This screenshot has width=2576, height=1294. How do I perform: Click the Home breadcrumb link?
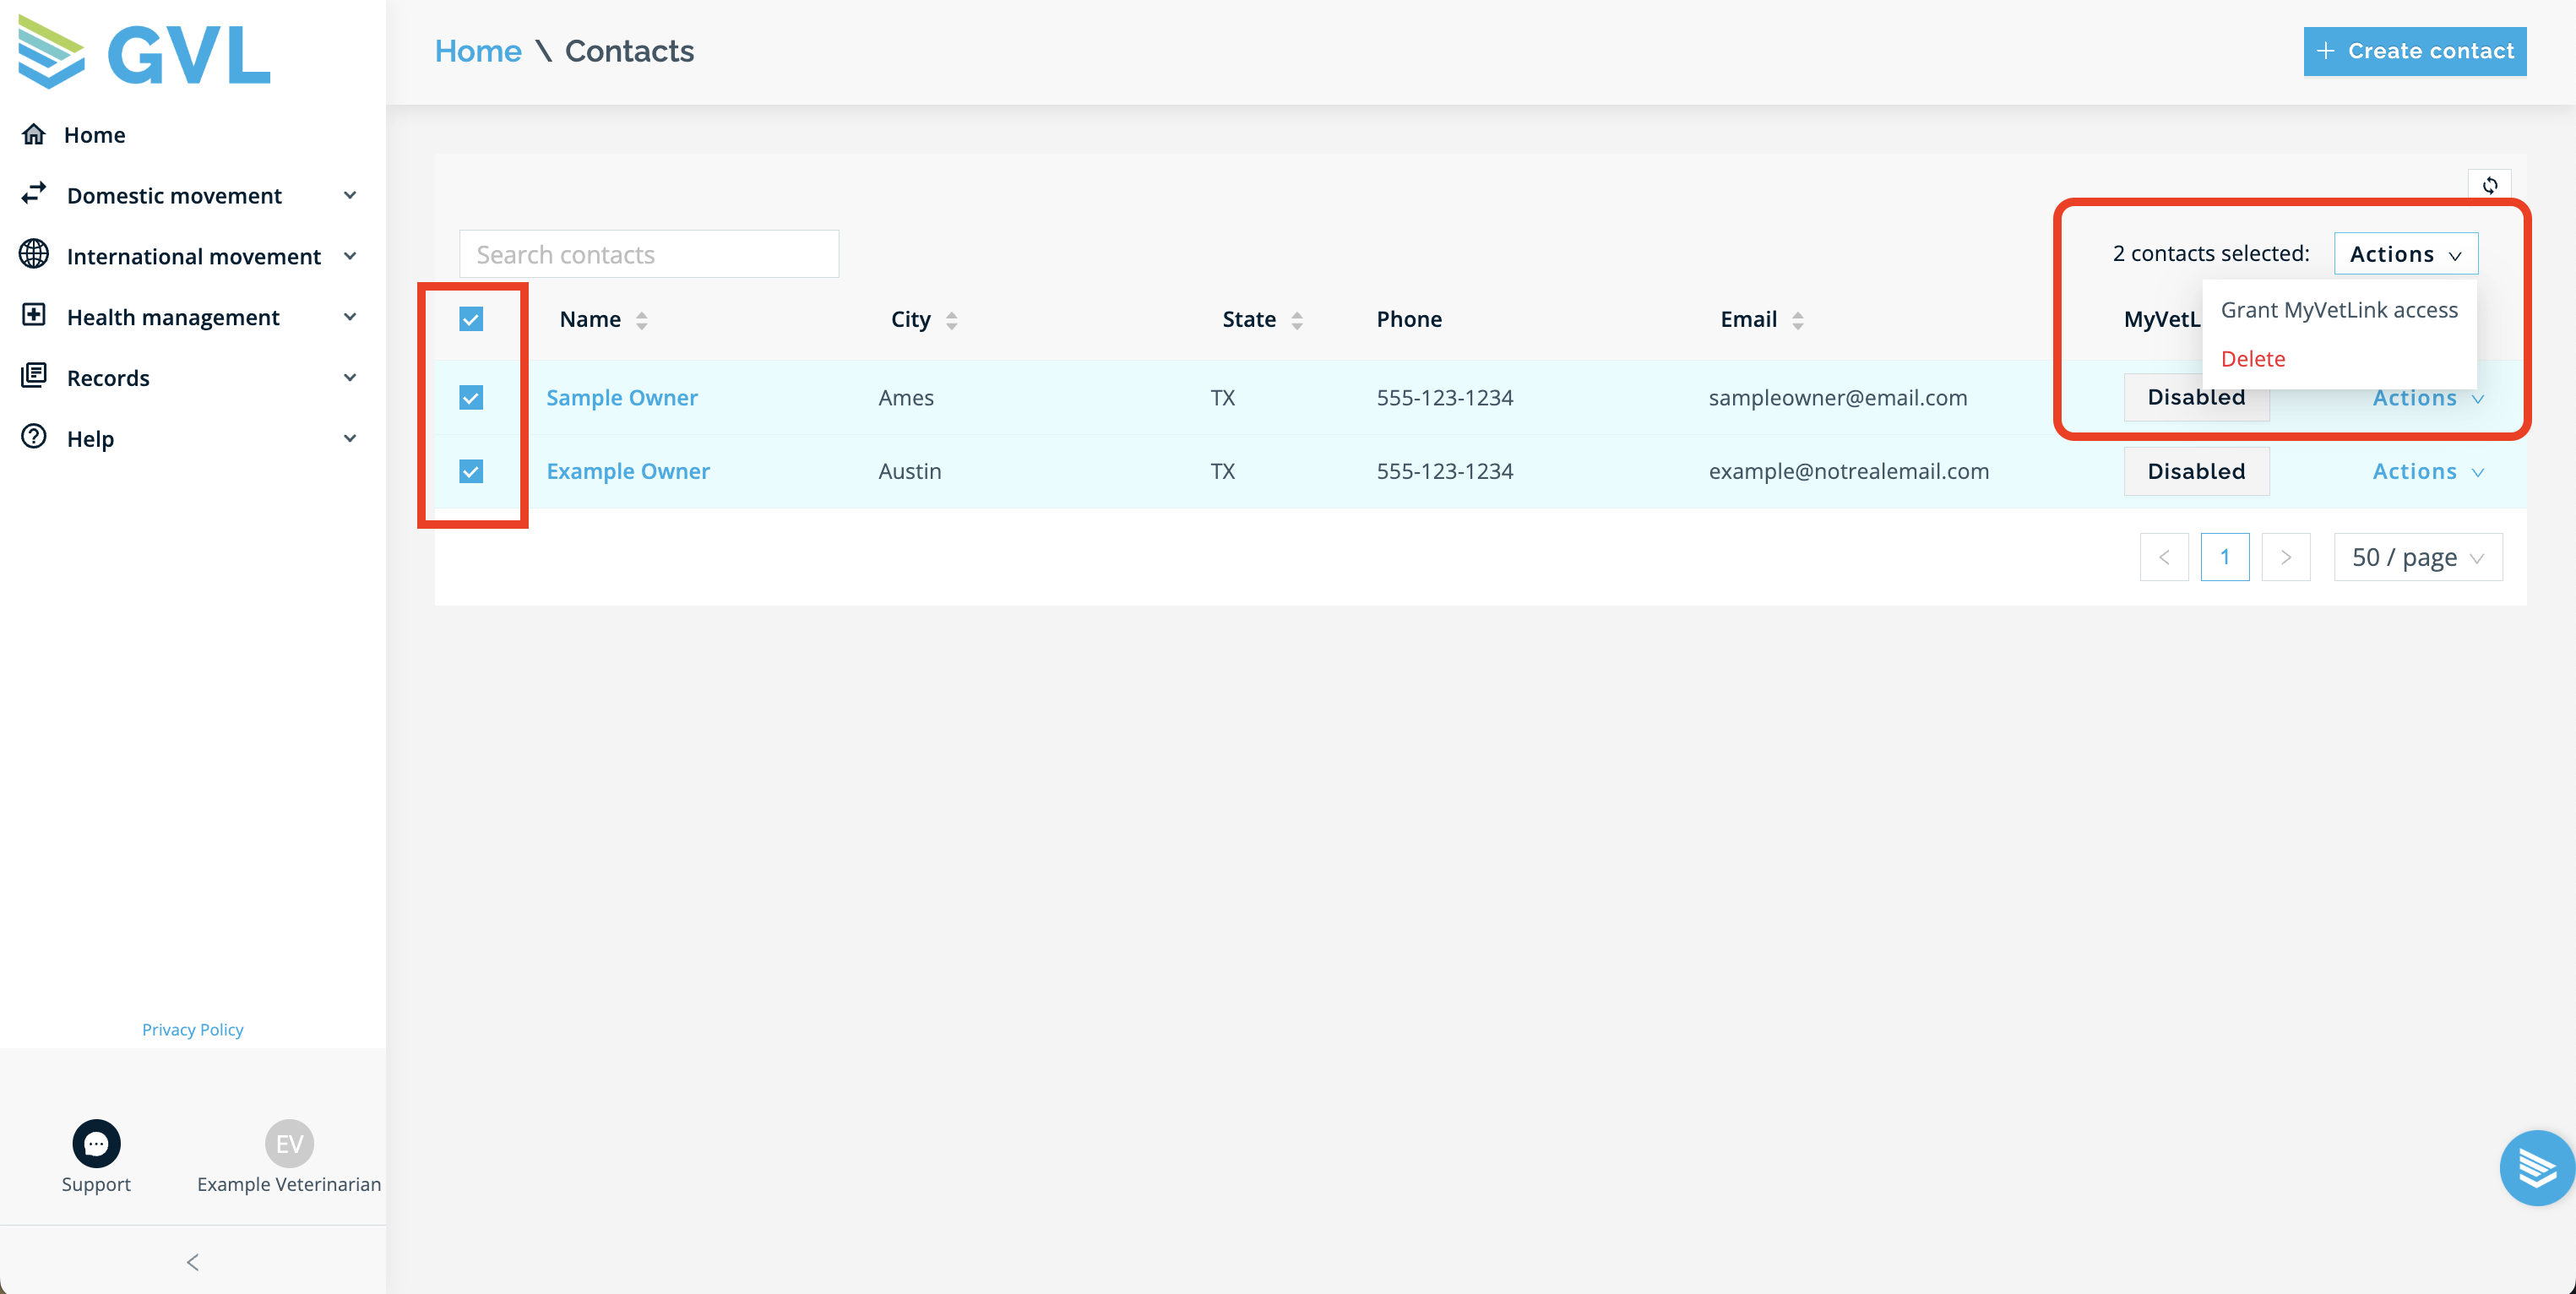pos(478,51)
